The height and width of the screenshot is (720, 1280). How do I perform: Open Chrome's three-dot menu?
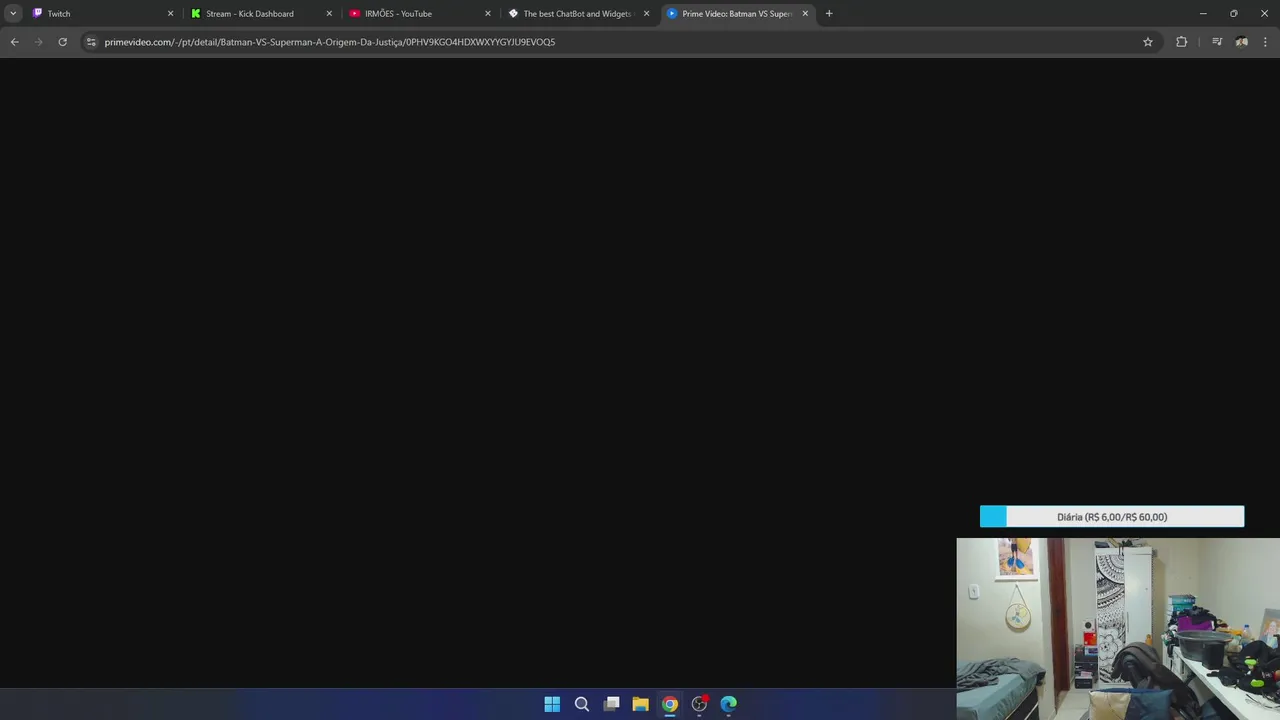coord(1266,42)
